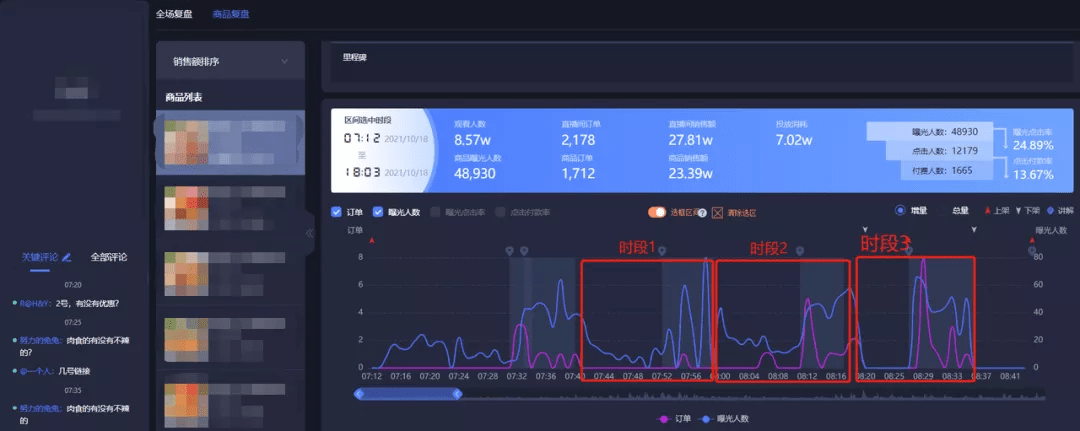Open the 销售额排序 sorting dropdown
The height and width of the screenshot is (431, 1080).
[230, 62]
